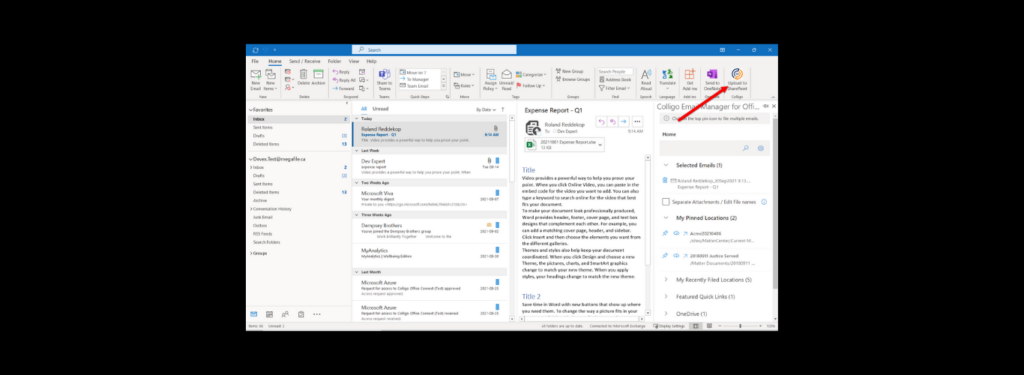1024x375 pixels.
Task: Click the send/receive sync icon in title bar
Action: coord(255,50)
